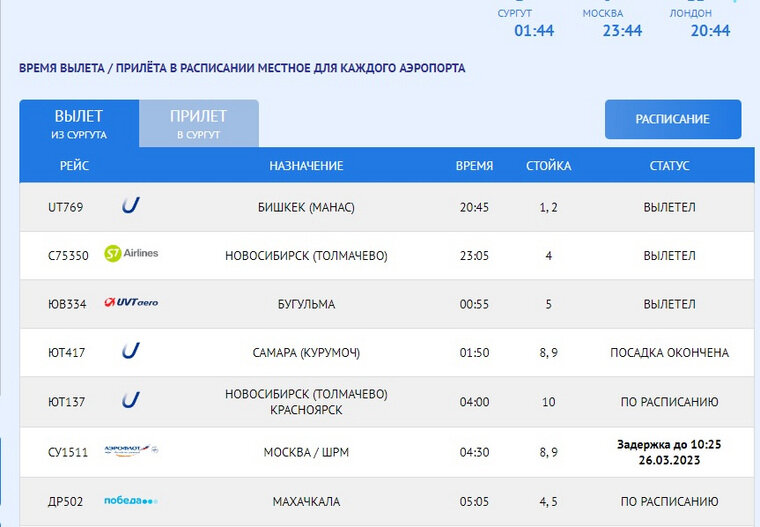Select flight number ДР502
The width and height of the screenshot is (760, 527).
tap(65, 501)
